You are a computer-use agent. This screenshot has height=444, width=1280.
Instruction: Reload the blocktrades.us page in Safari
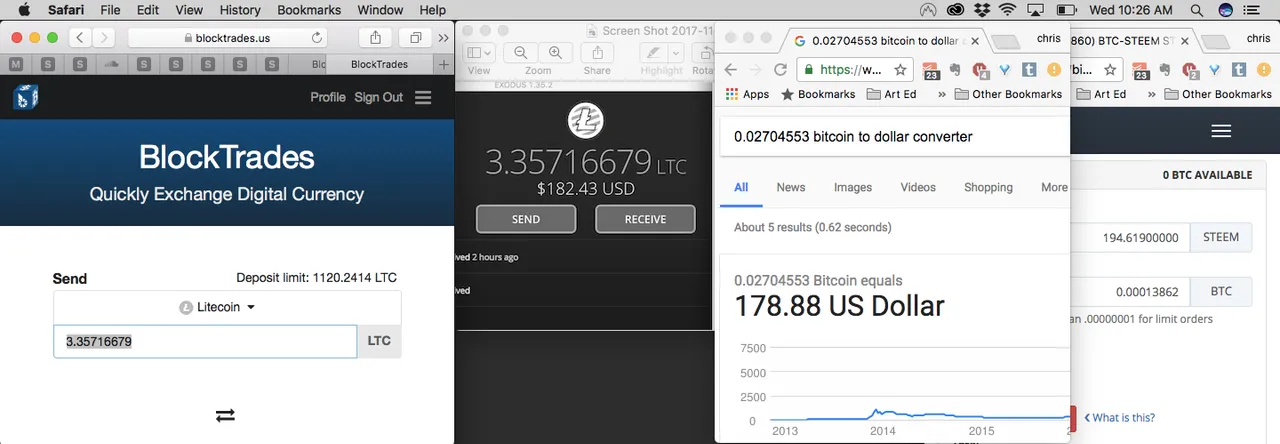(317, 38)
